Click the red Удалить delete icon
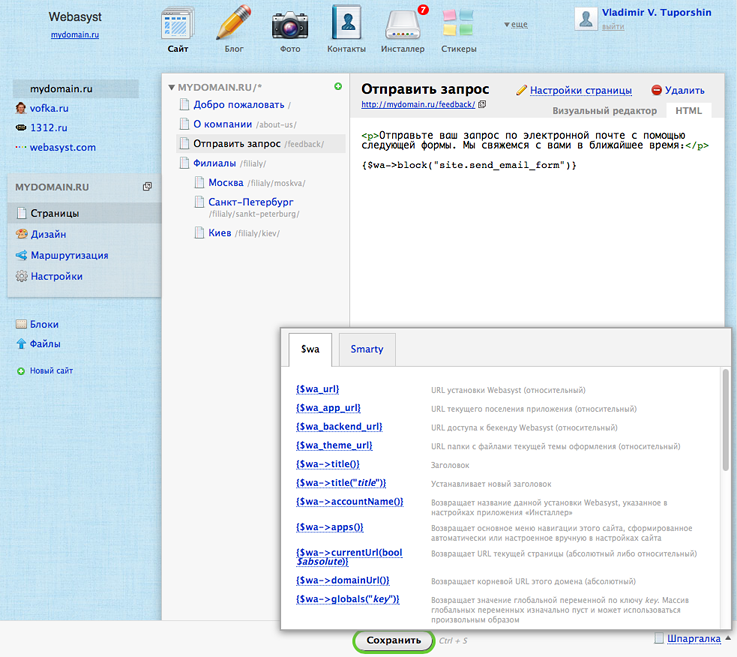737x657 pixels. (x=657, y=90)
